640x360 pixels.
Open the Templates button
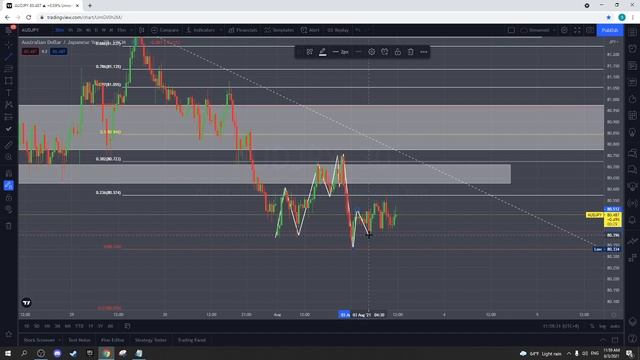pos(279,30)
